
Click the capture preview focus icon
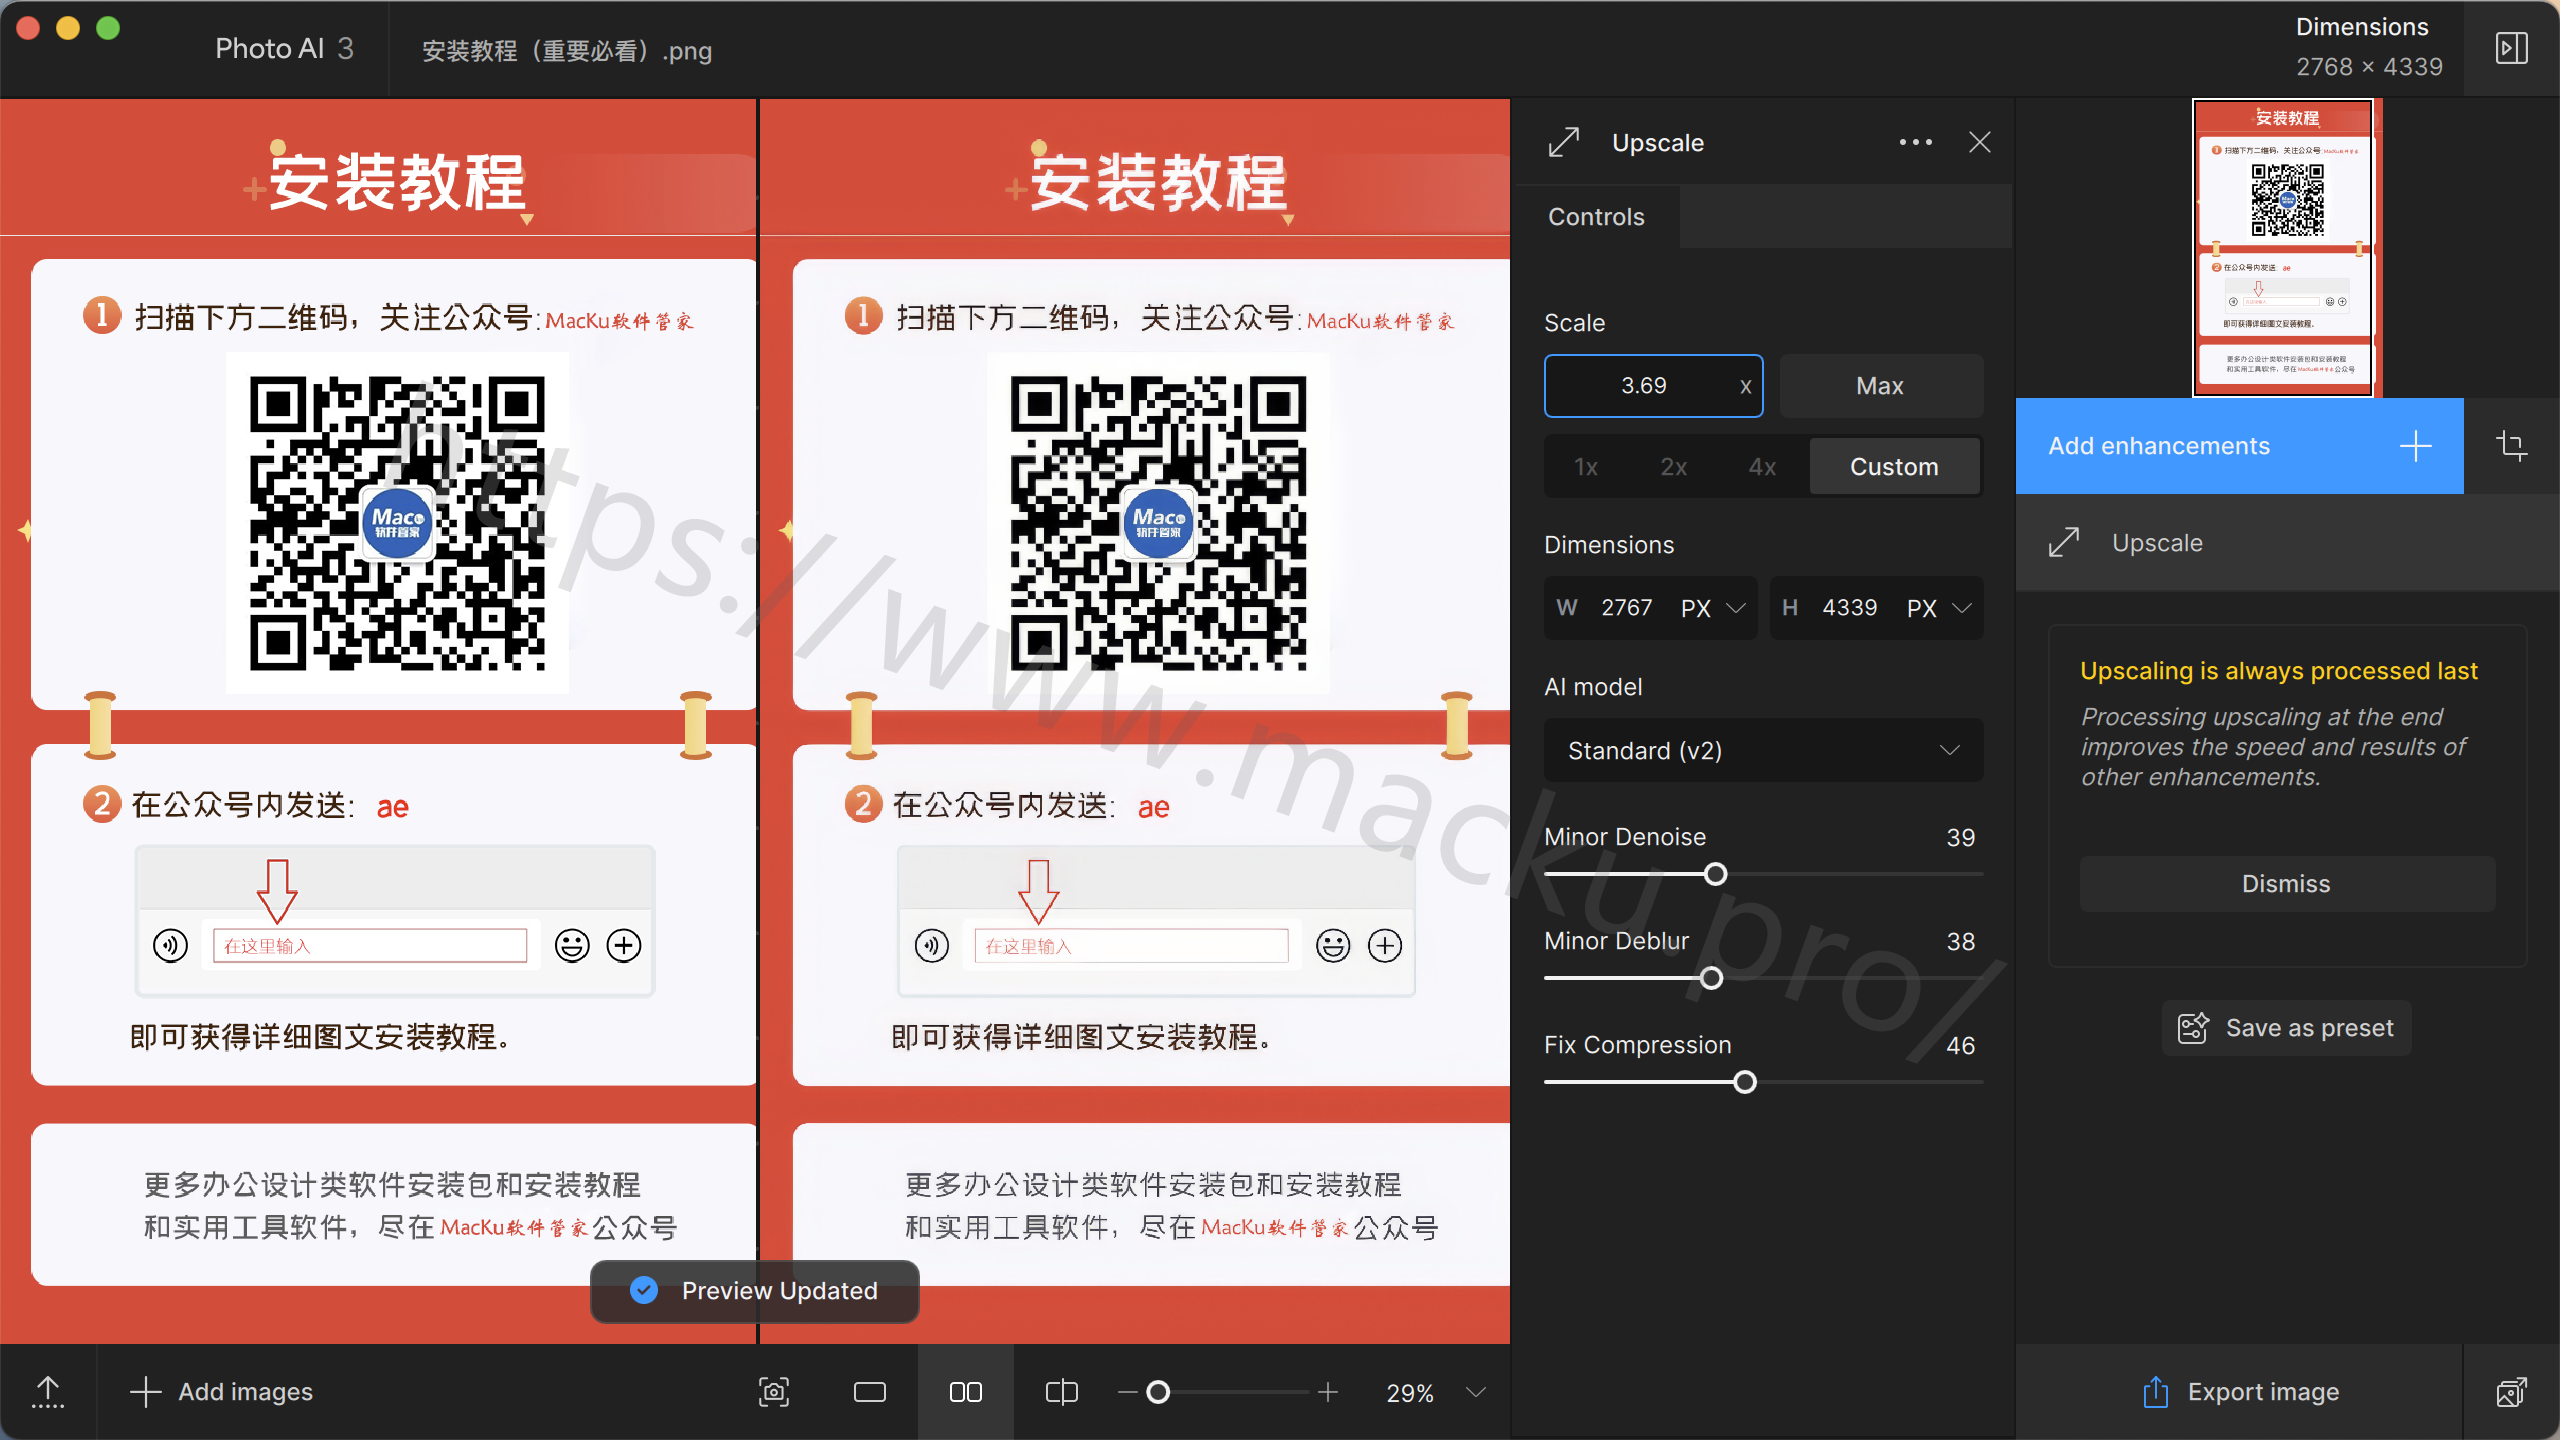click(x=774, y=1392)
